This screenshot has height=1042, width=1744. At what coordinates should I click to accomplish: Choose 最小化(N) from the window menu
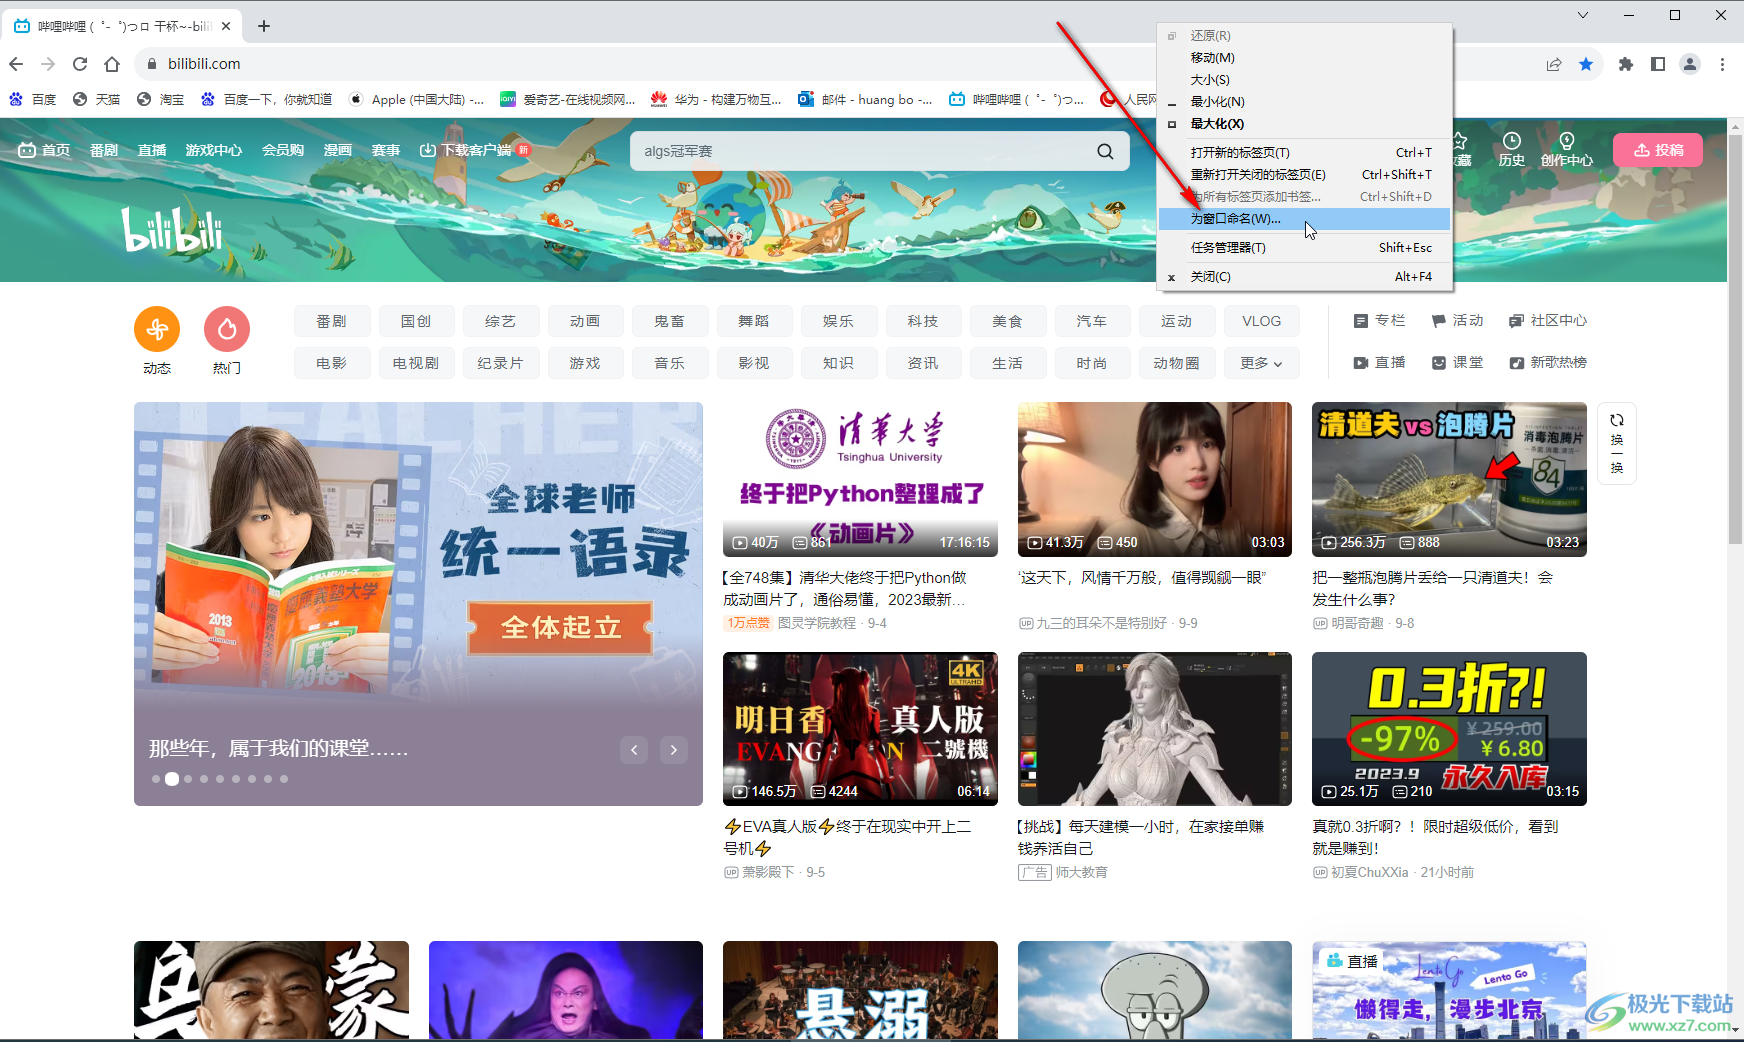[x=1304, y=102]
